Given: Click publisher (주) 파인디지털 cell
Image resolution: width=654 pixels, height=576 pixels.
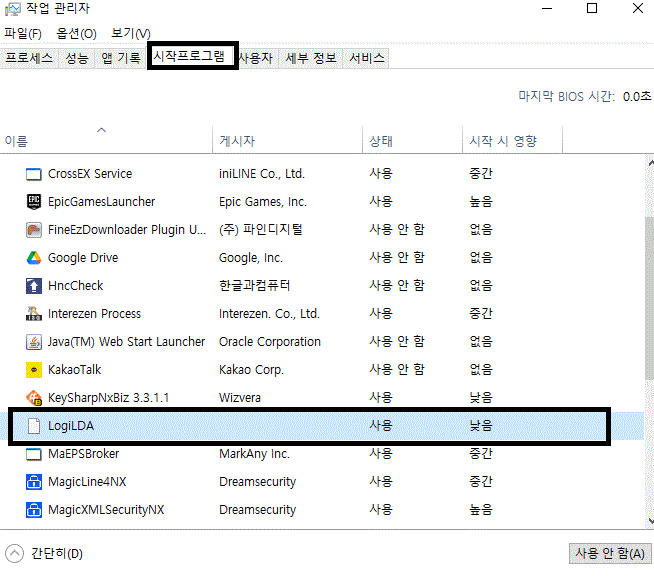Looking at the screenshot, I should pos(261,230).
